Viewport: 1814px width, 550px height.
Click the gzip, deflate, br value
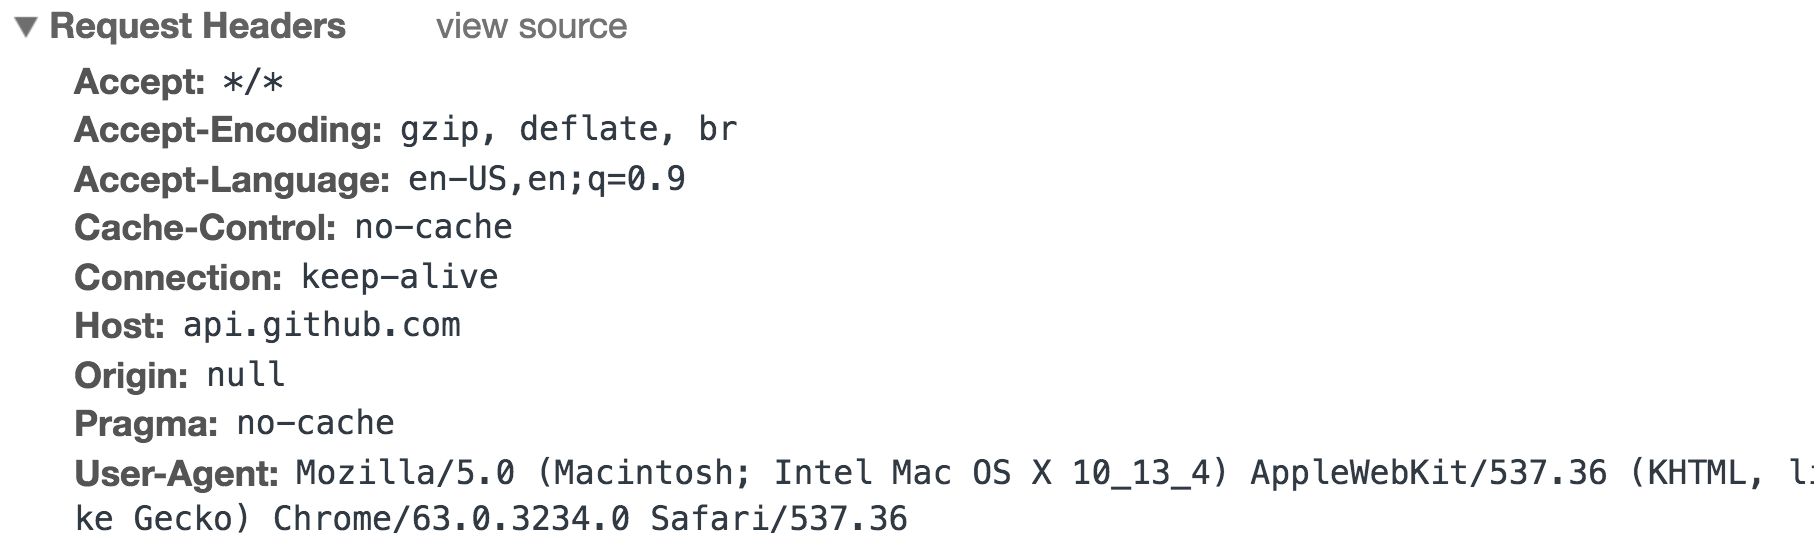pyautogui.click(x=568, y=129)
